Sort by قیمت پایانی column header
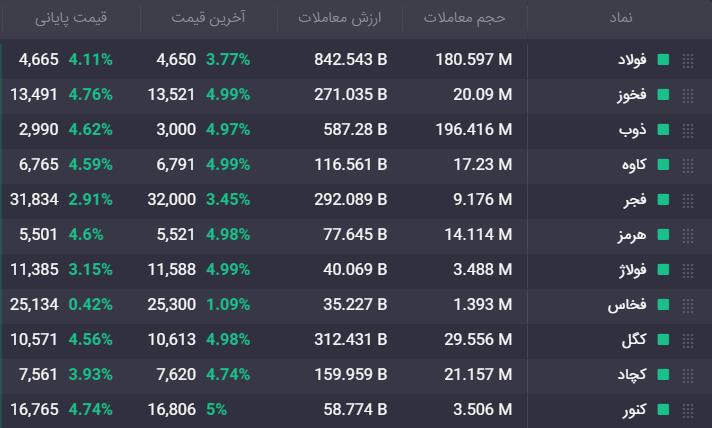The height and width of the screenshot is (428, 712). [x=71, y=18]
